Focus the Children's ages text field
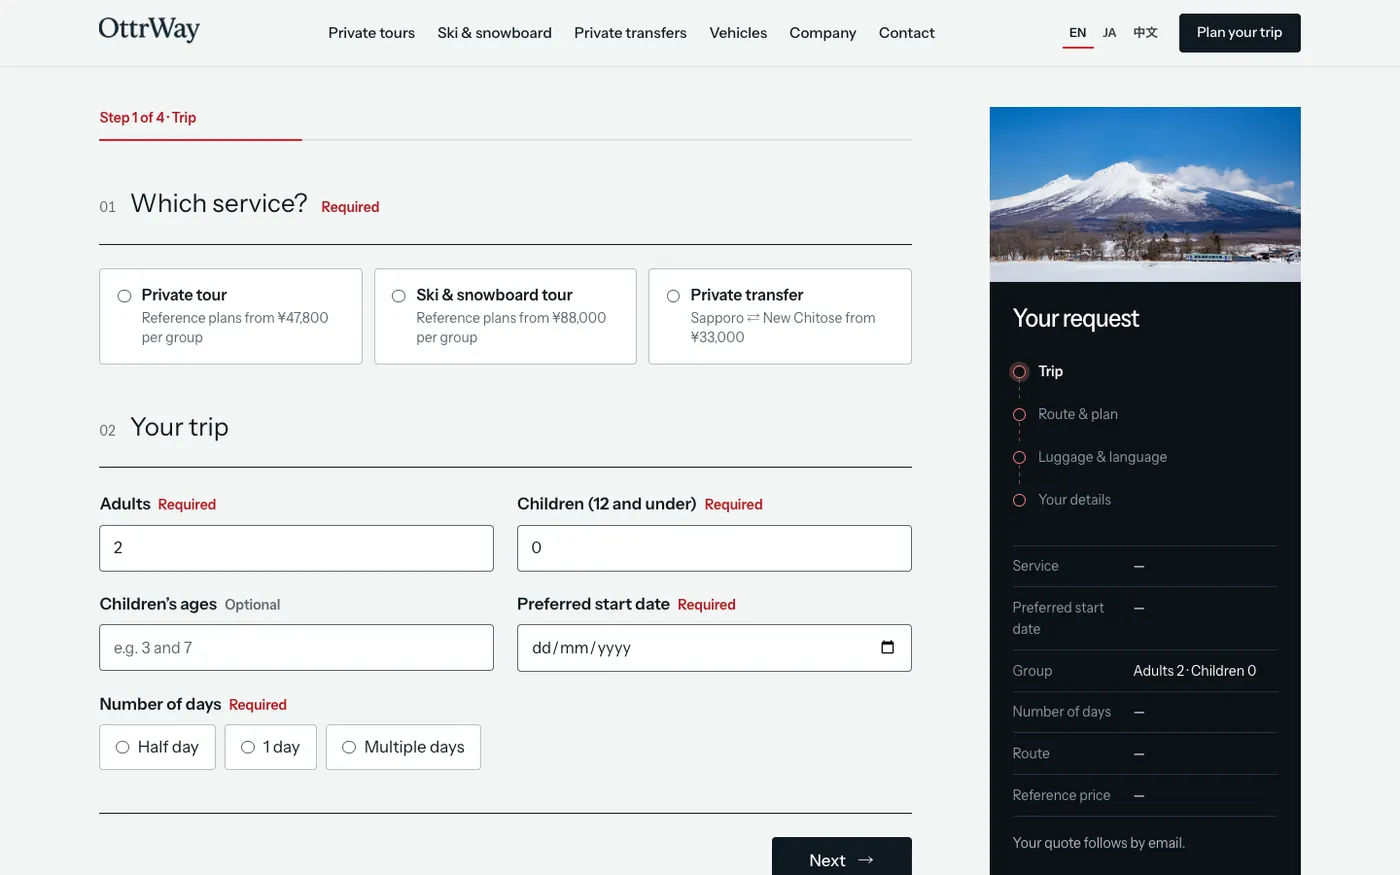Image resolution: width=1400 pixels, height=875 pixels. (x=296, y=648)
